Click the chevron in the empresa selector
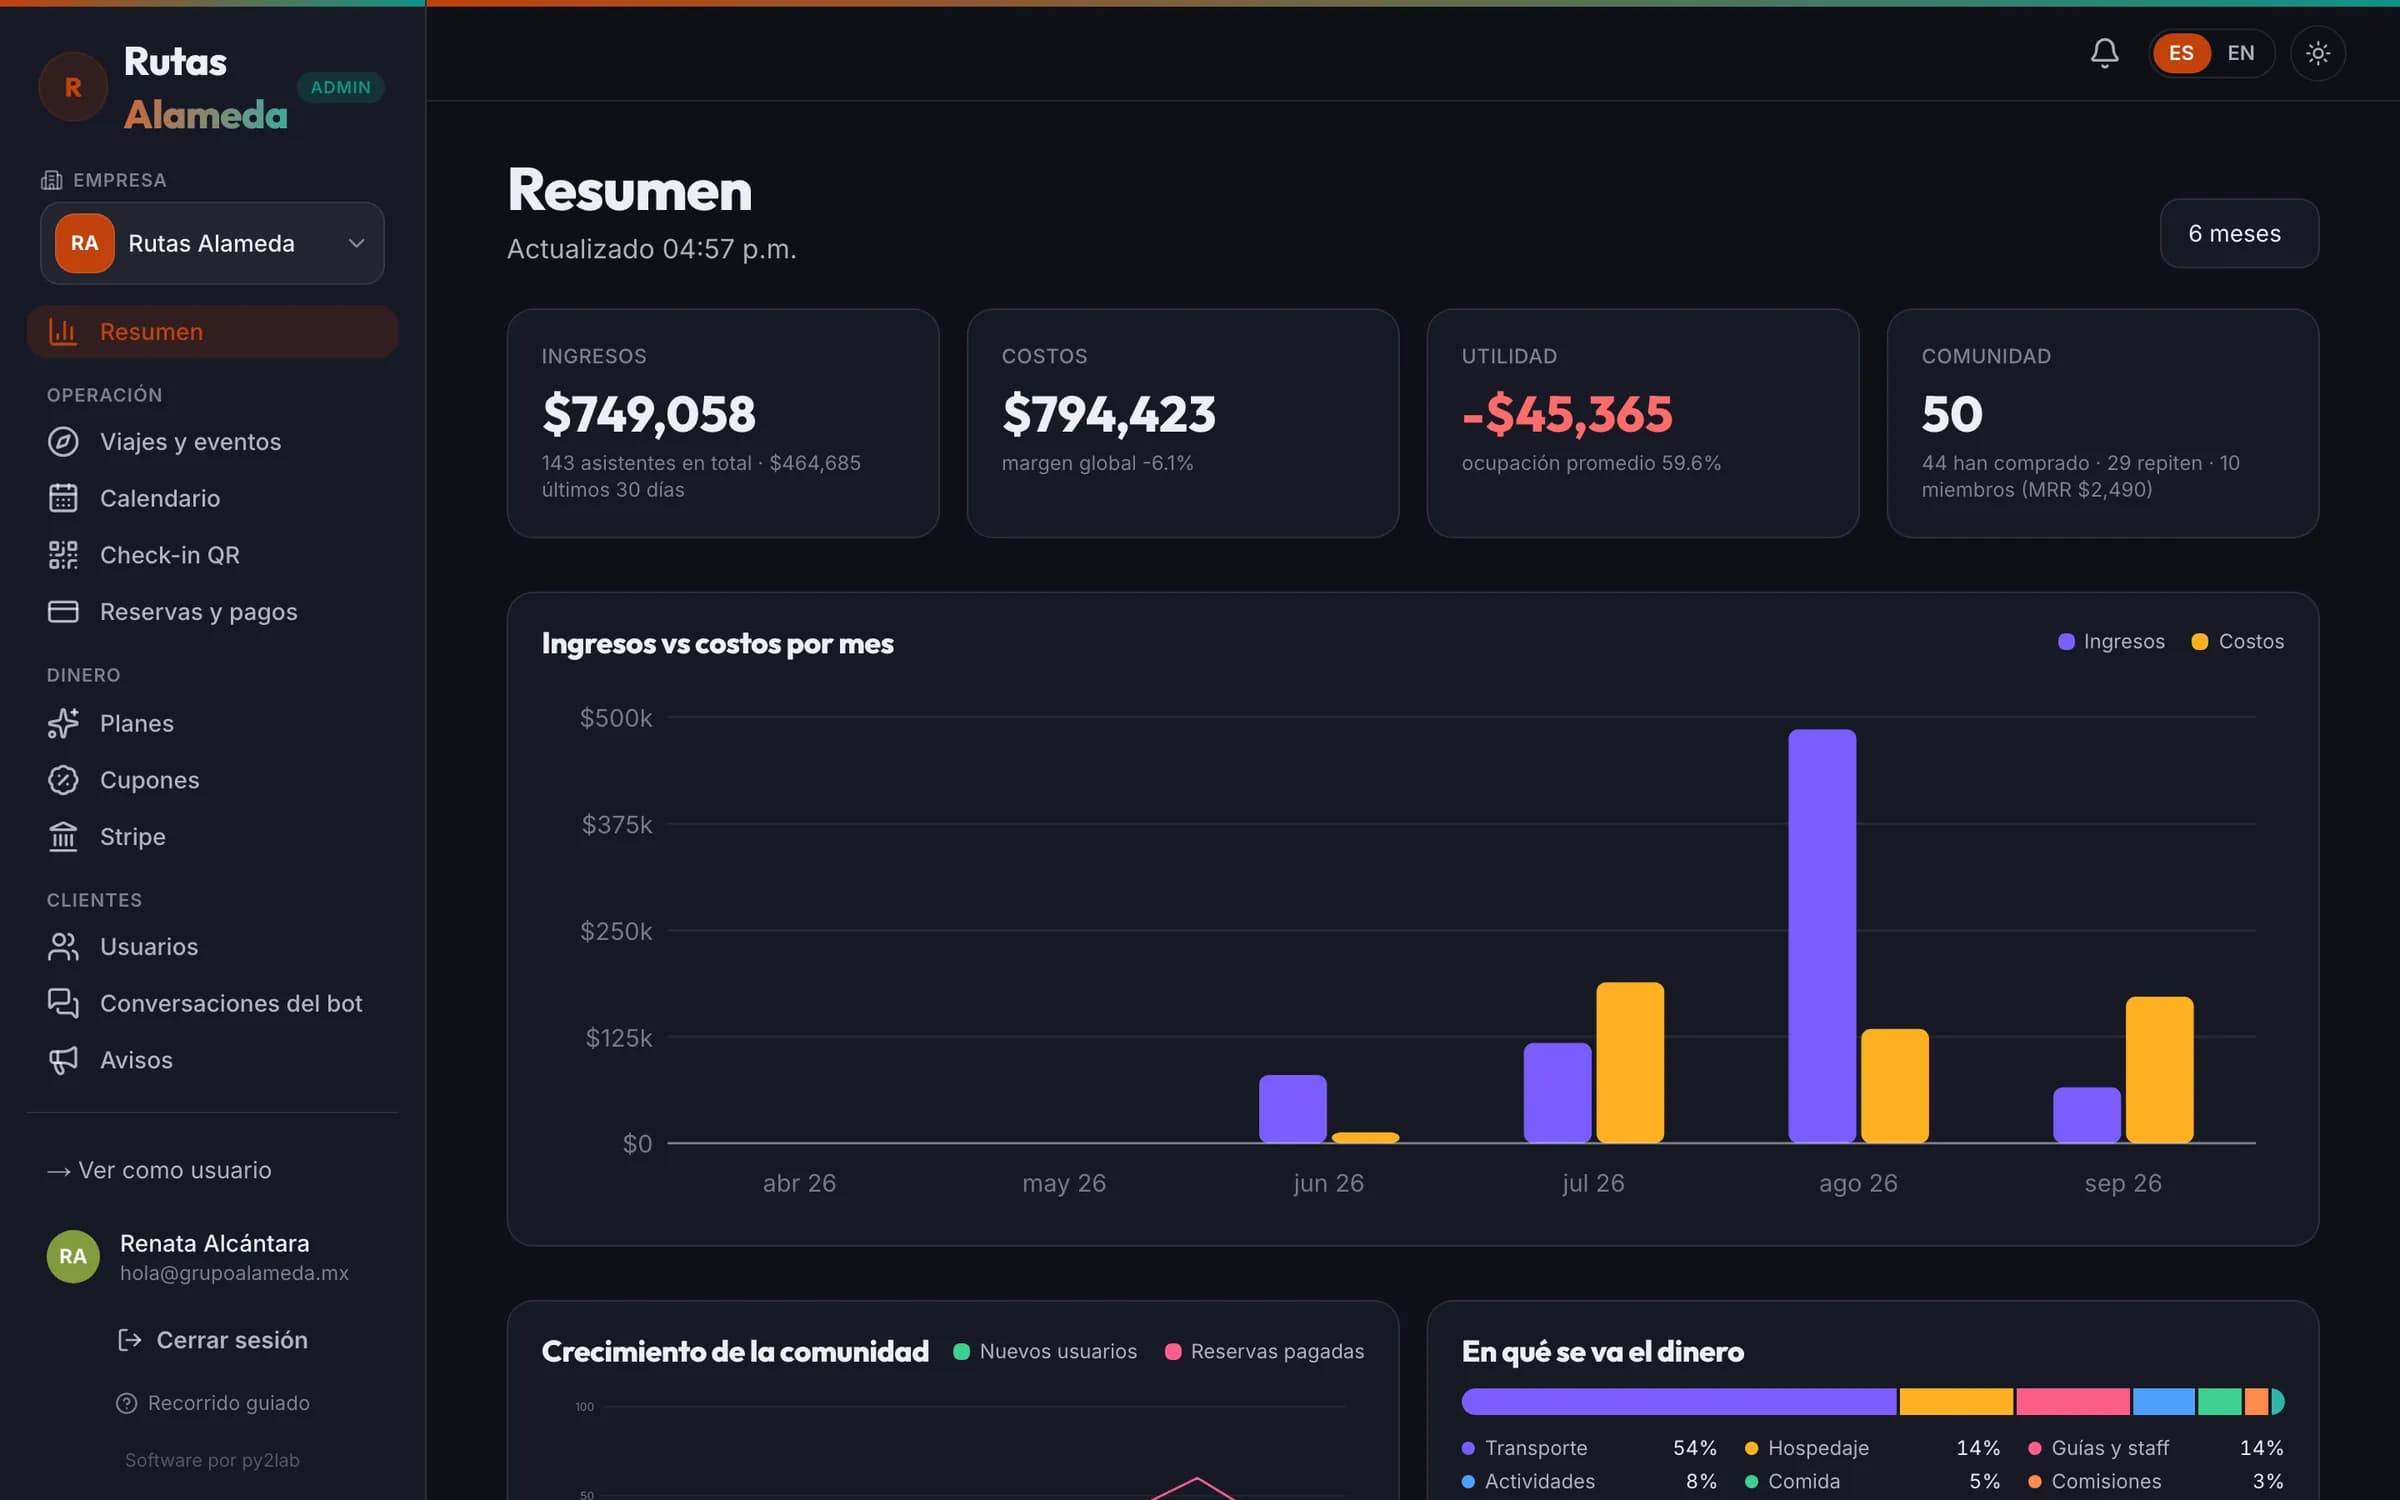 [356, 243]
